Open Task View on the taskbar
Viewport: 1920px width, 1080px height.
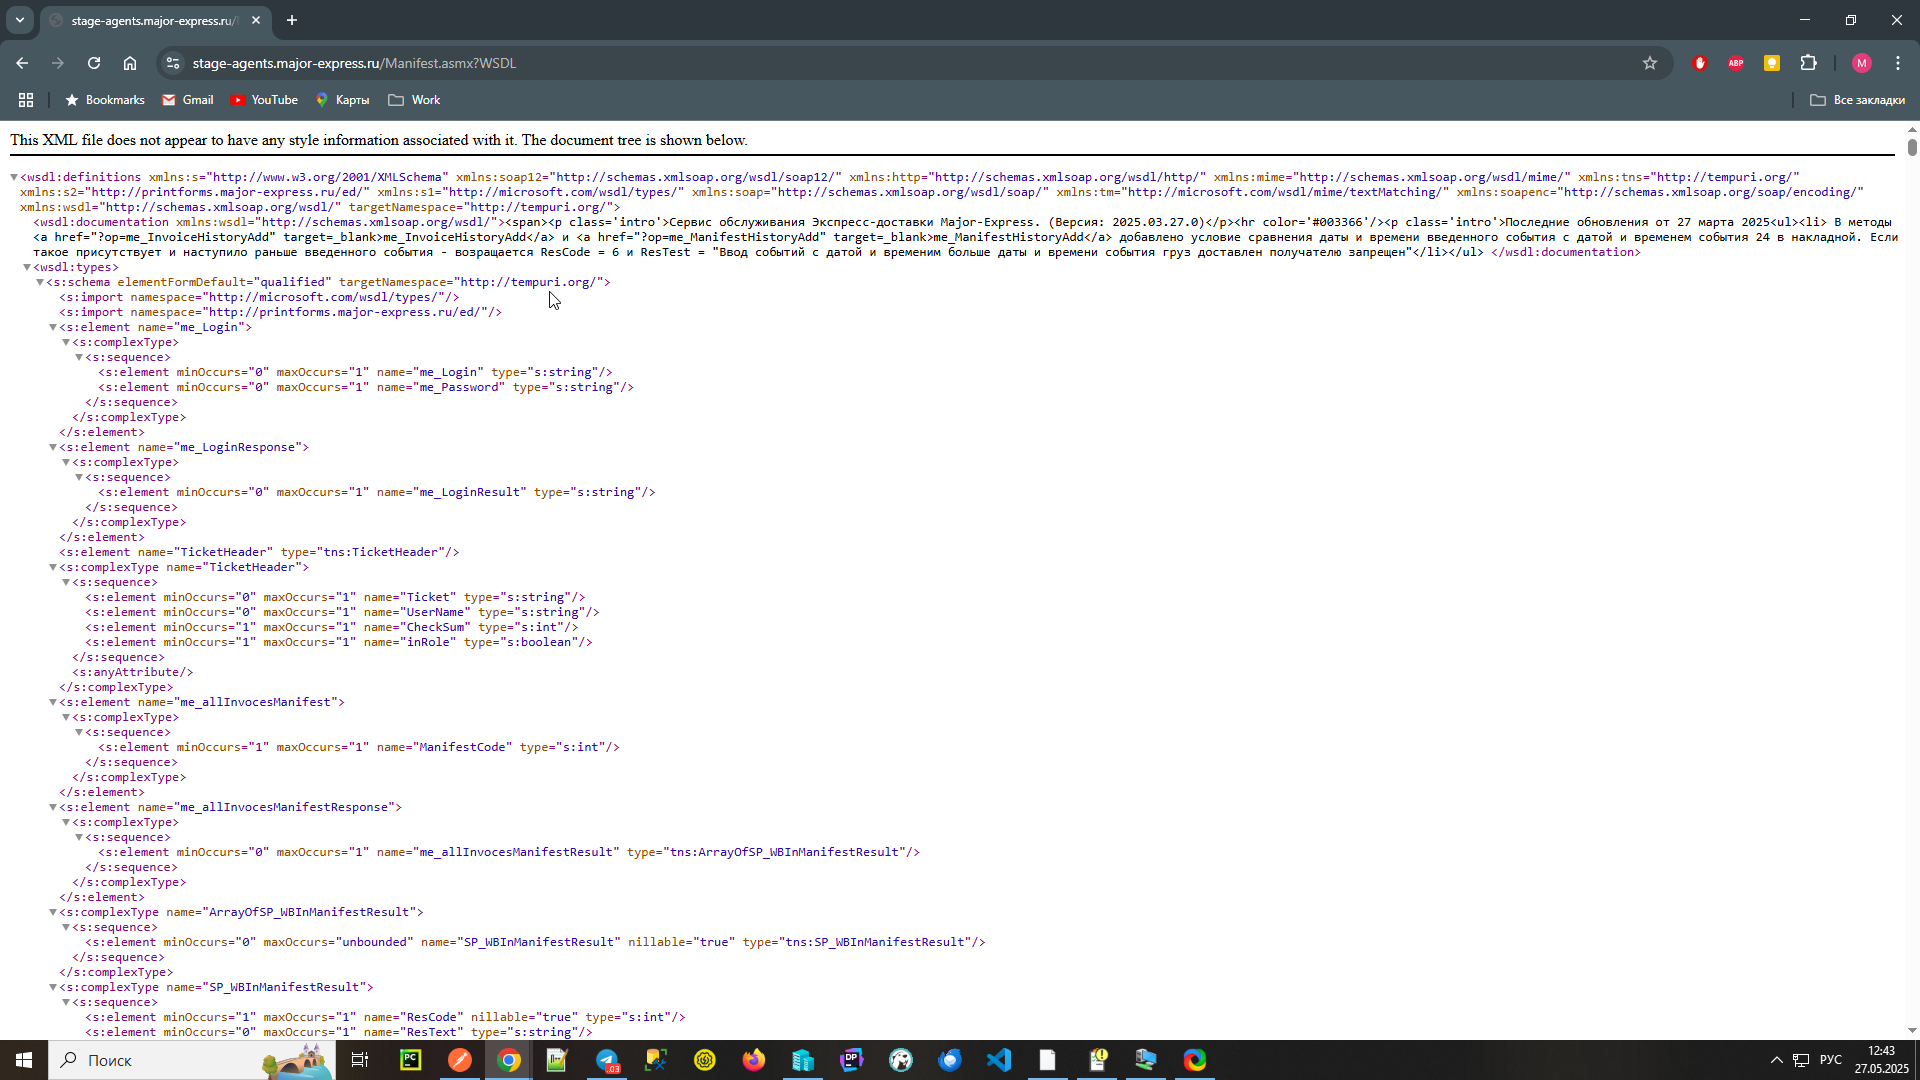tap(360, 1060)
